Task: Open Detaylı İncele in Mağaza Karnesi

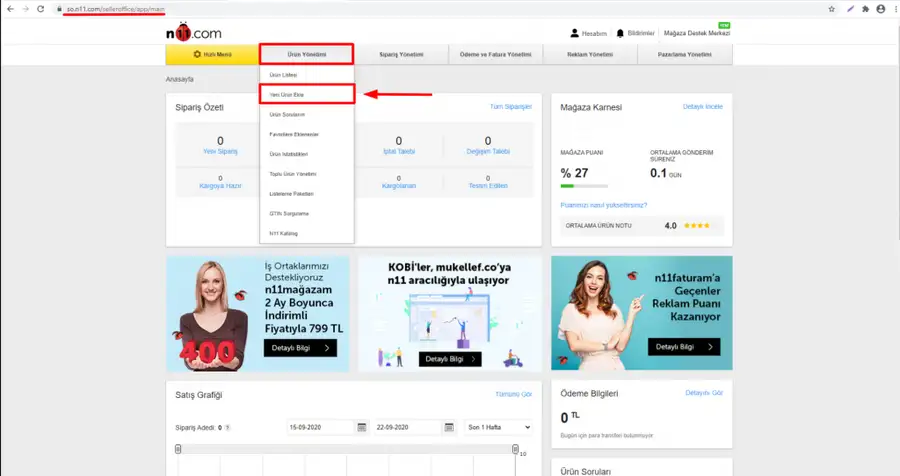Action: tap(703, 107)
